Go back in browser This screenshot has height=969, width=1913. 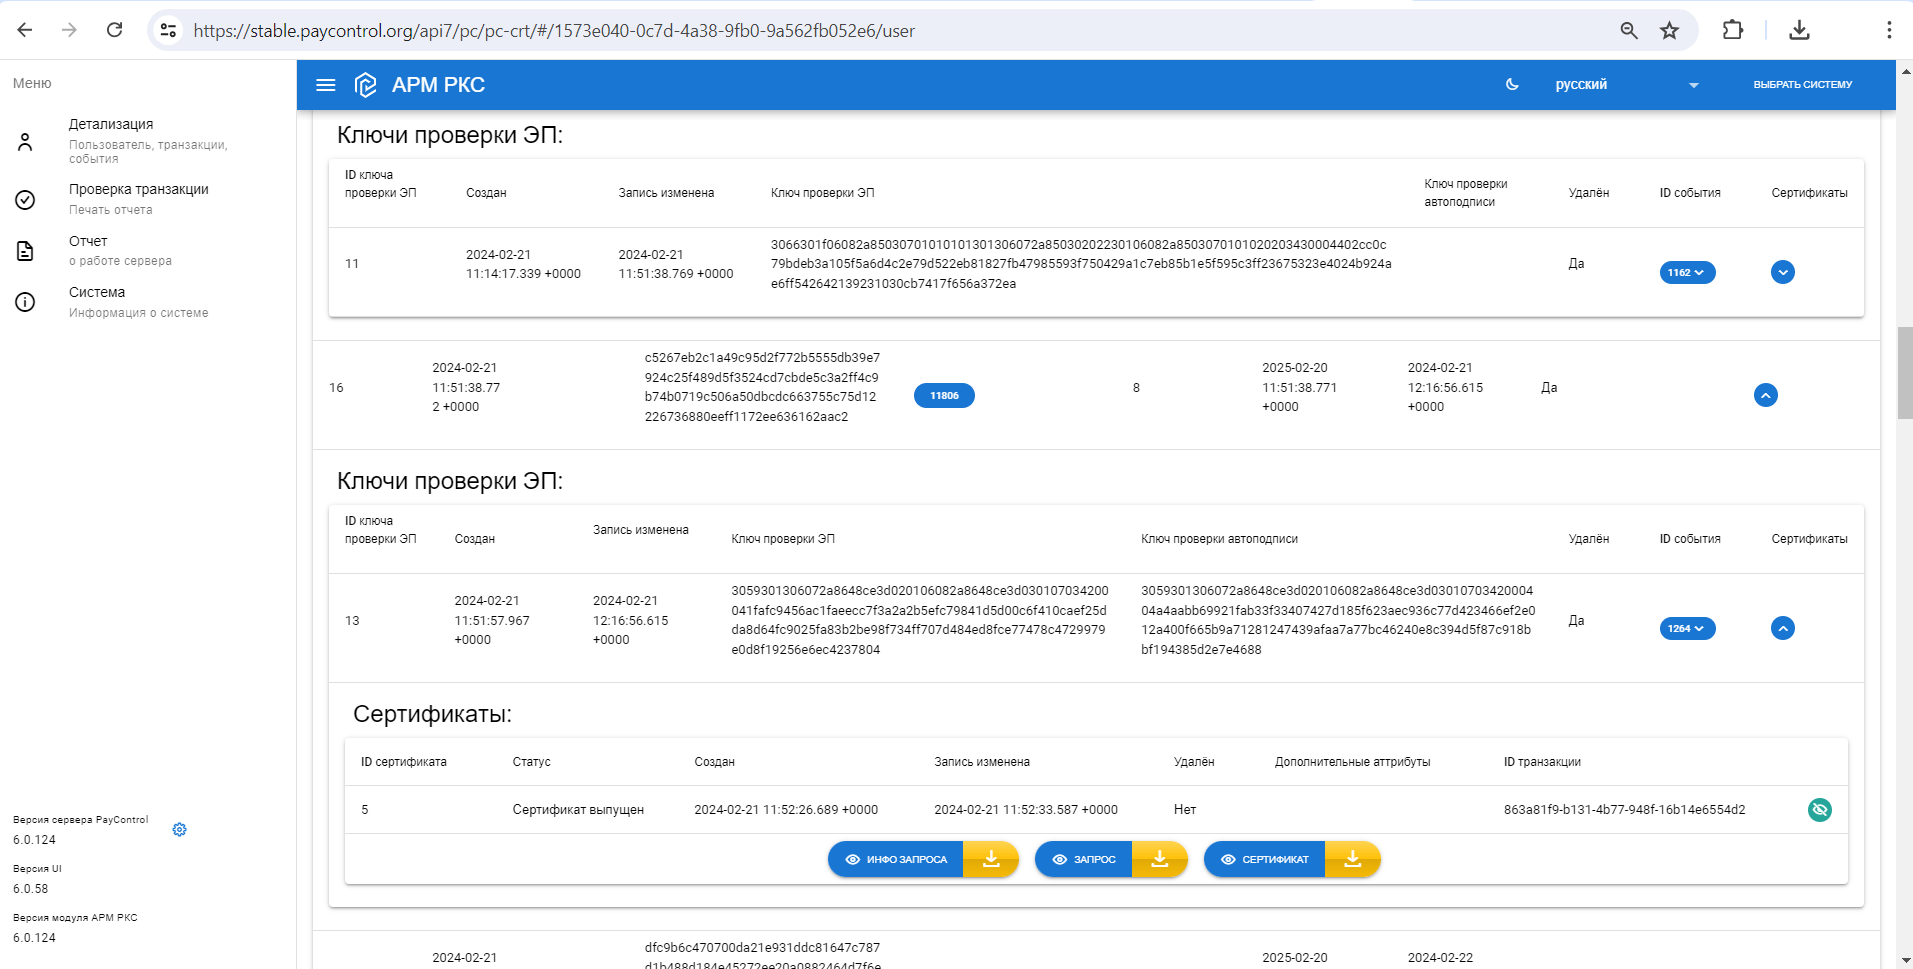25,30
